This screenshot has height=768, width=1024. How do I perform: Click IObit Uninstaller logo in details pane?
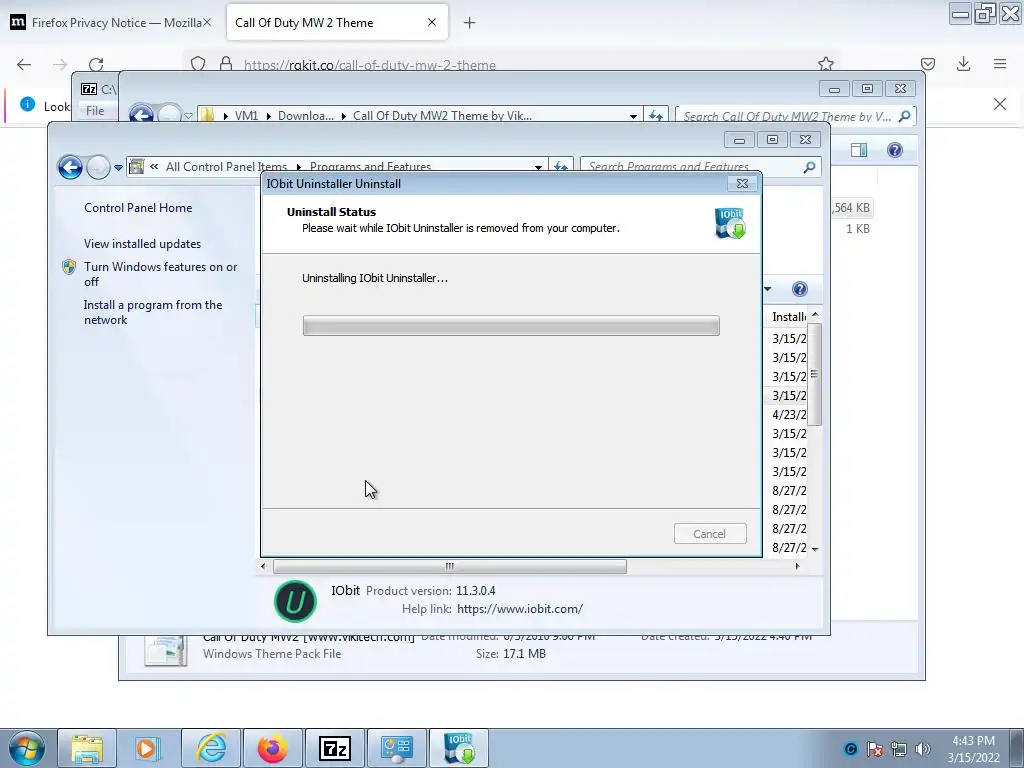[x=295, y=601]
